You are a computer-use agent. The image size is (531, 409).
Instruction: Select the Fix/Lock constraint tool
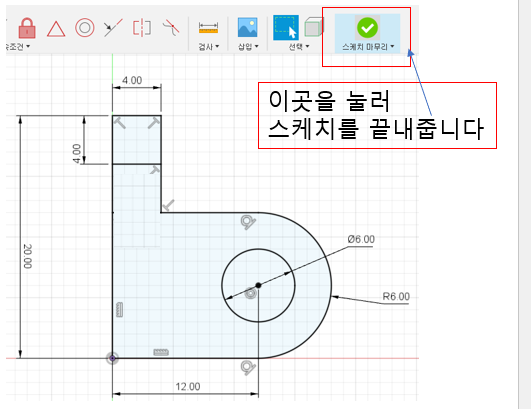pos(27,28)
